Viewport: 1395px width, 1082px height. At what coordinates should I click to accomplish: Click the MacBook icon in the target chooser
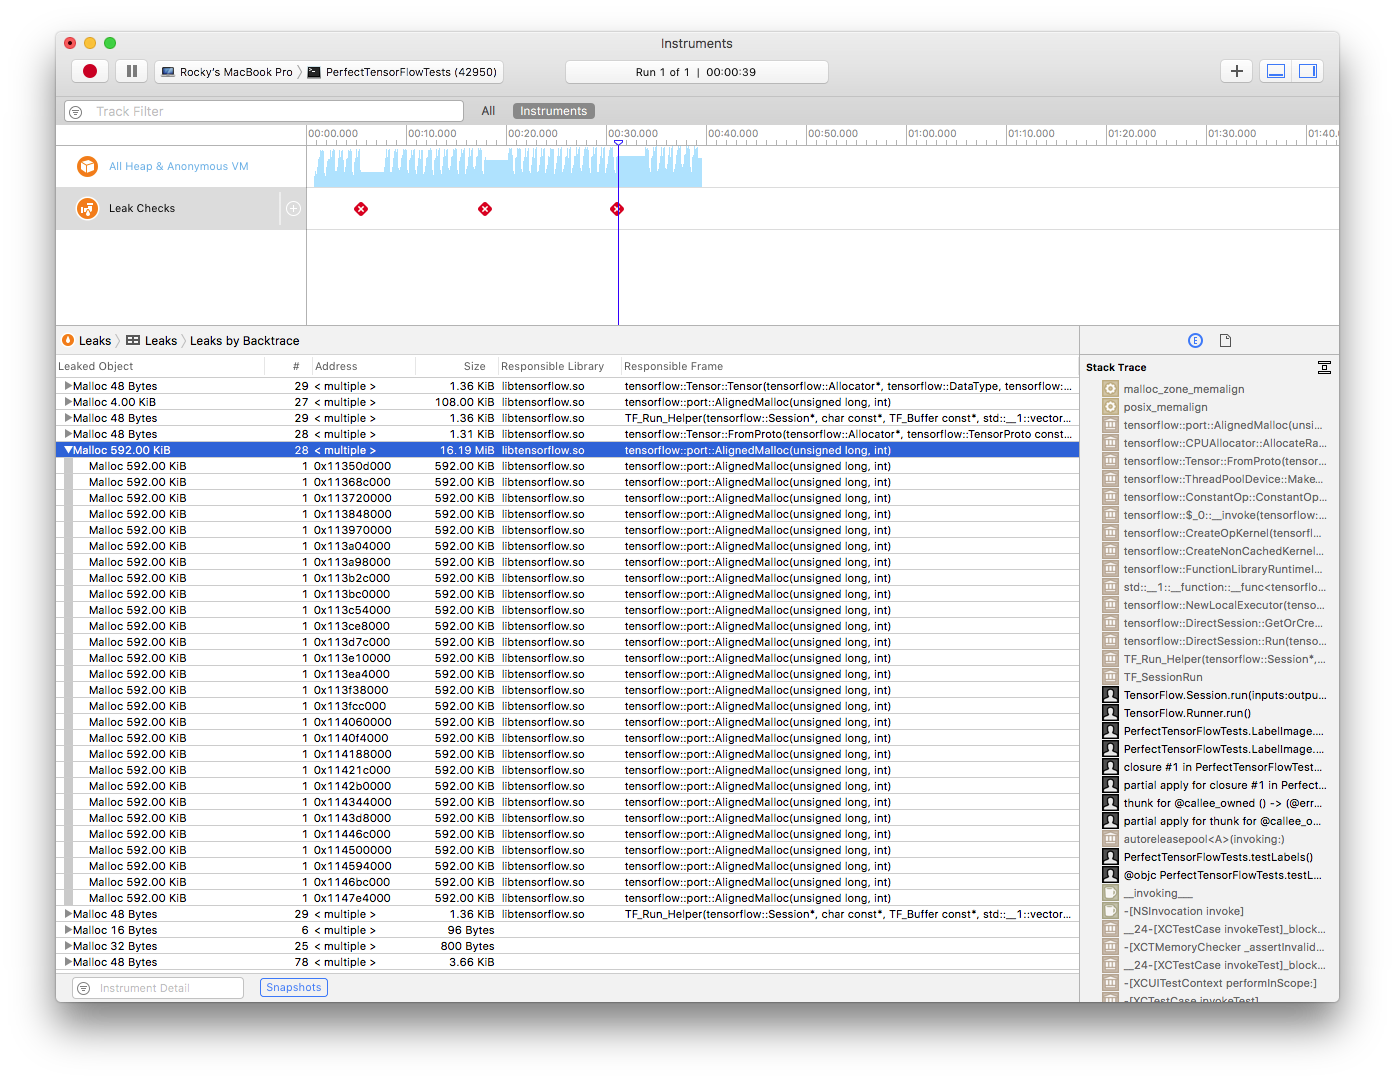[168, 72]
